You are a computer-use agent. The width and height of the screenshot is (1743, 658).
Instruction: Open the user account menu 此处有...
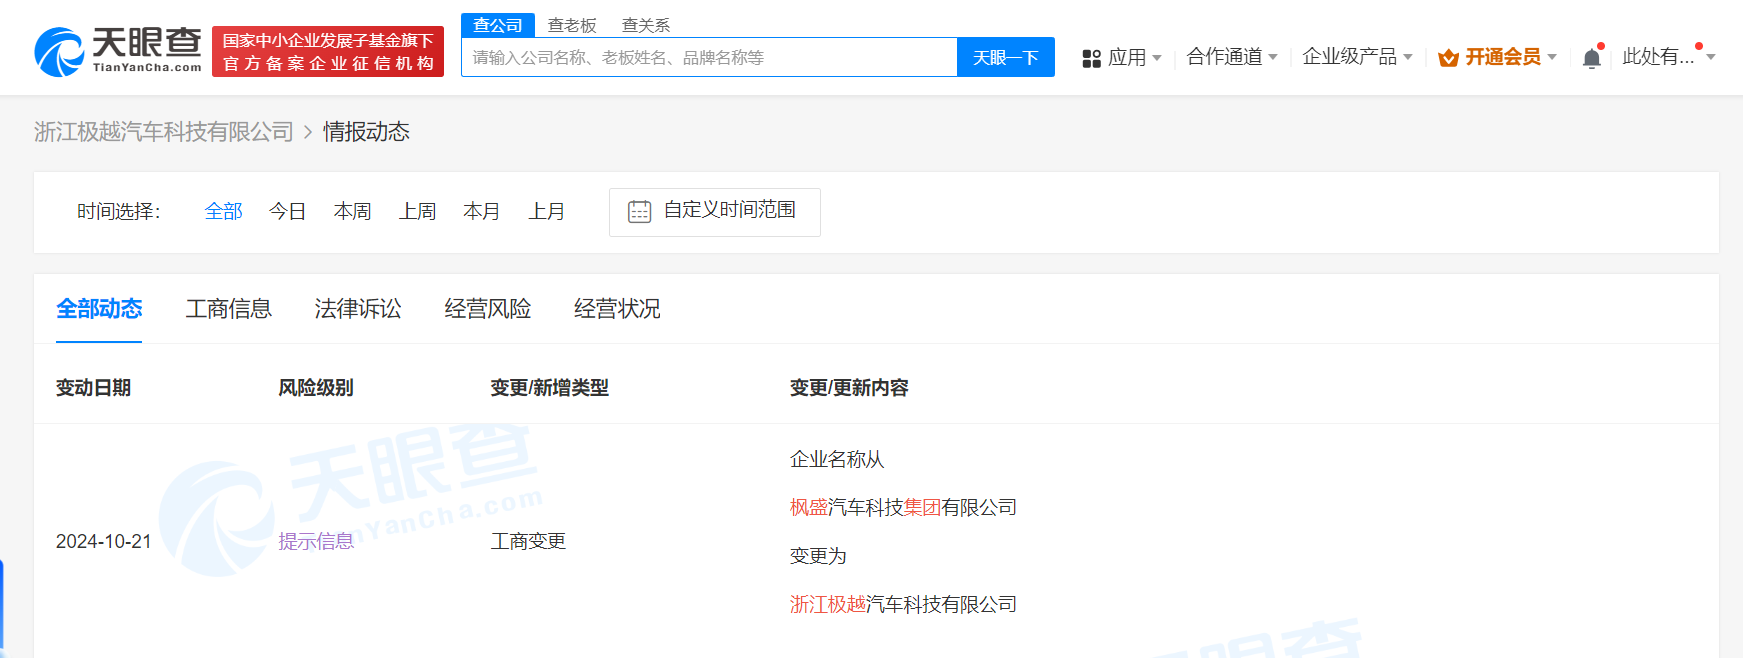click(x=1668, y=57)
